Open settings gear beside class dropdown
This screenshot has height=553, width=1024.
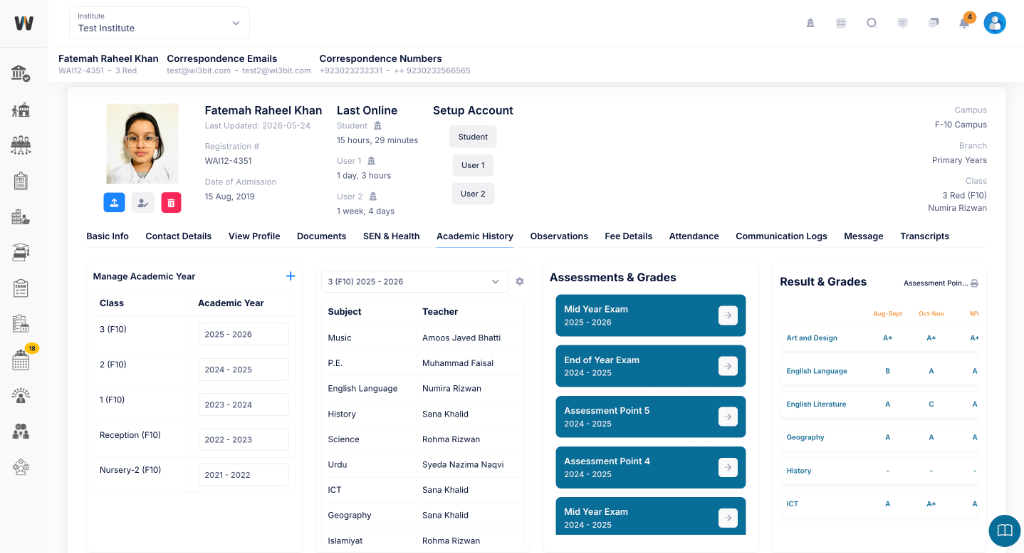[x=520, y=281]
